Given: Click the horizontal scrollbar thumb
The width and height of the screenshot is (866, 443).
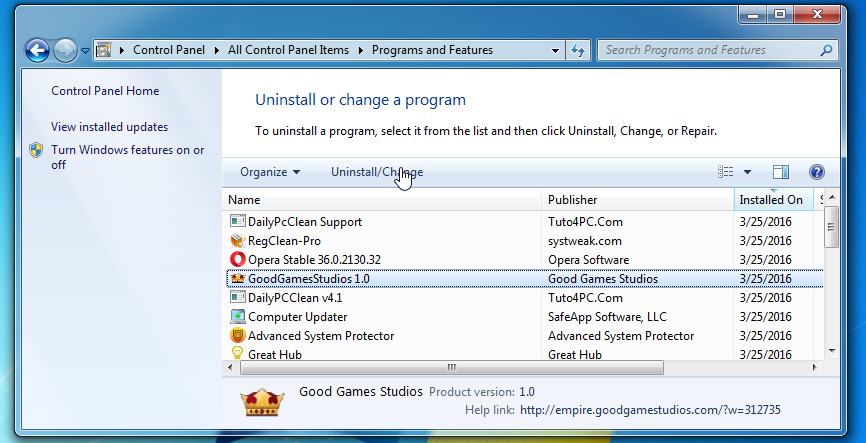Looking at the screenshot, I should [x=452, y=367].
